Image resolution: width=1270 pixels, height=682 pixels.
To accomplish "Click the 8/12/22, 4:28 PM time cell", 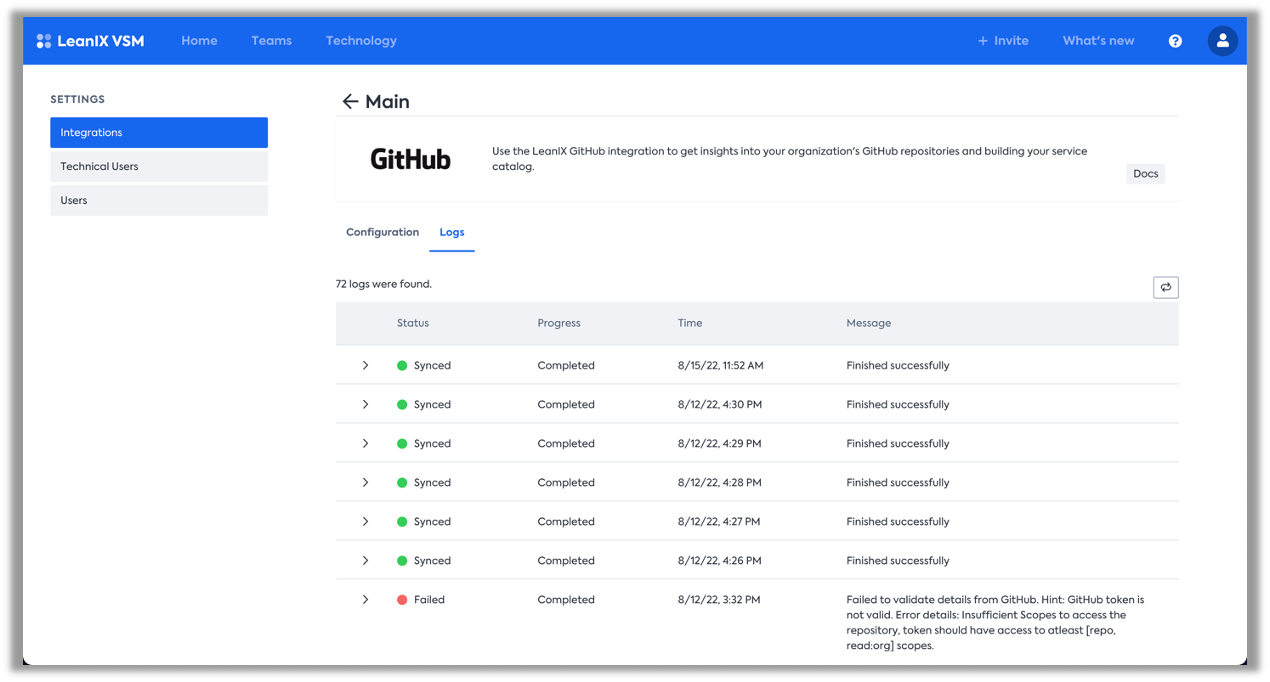I will [x=720, y=483].
